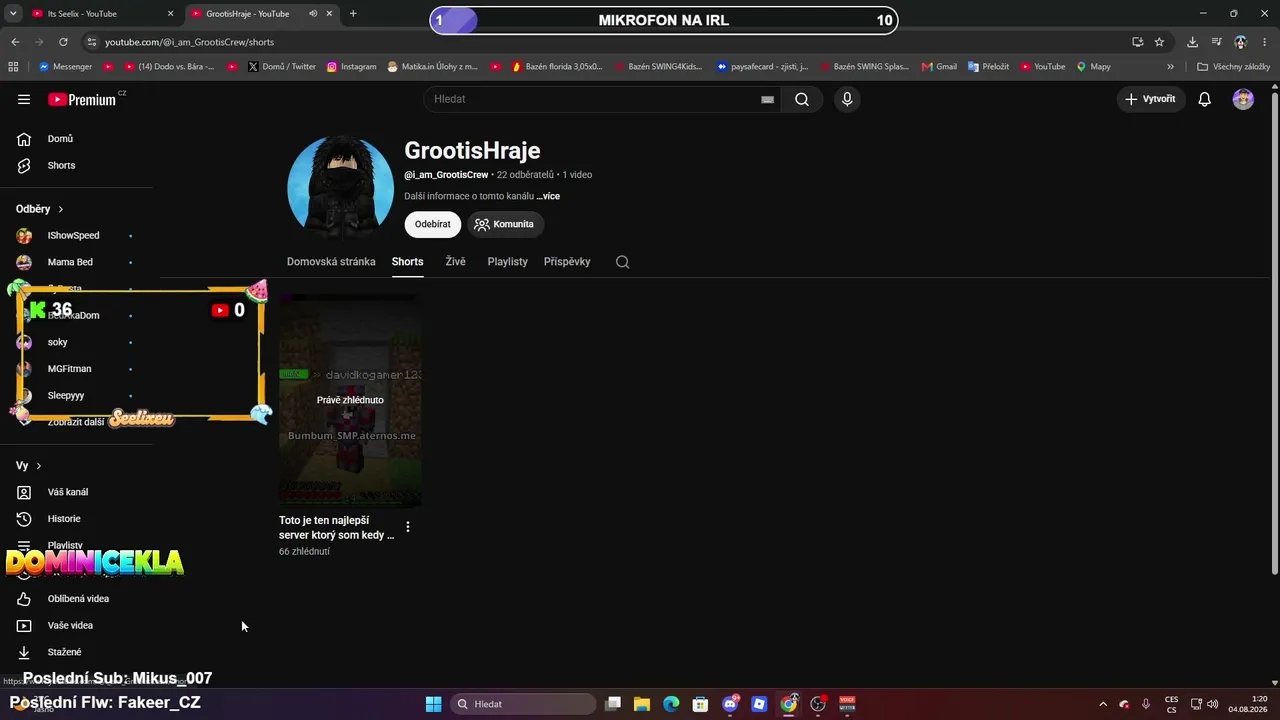This screenshot has height=720, width=1280.
Task: Open the on-screen keyboard in search box
Action: (x=767, y=99)
